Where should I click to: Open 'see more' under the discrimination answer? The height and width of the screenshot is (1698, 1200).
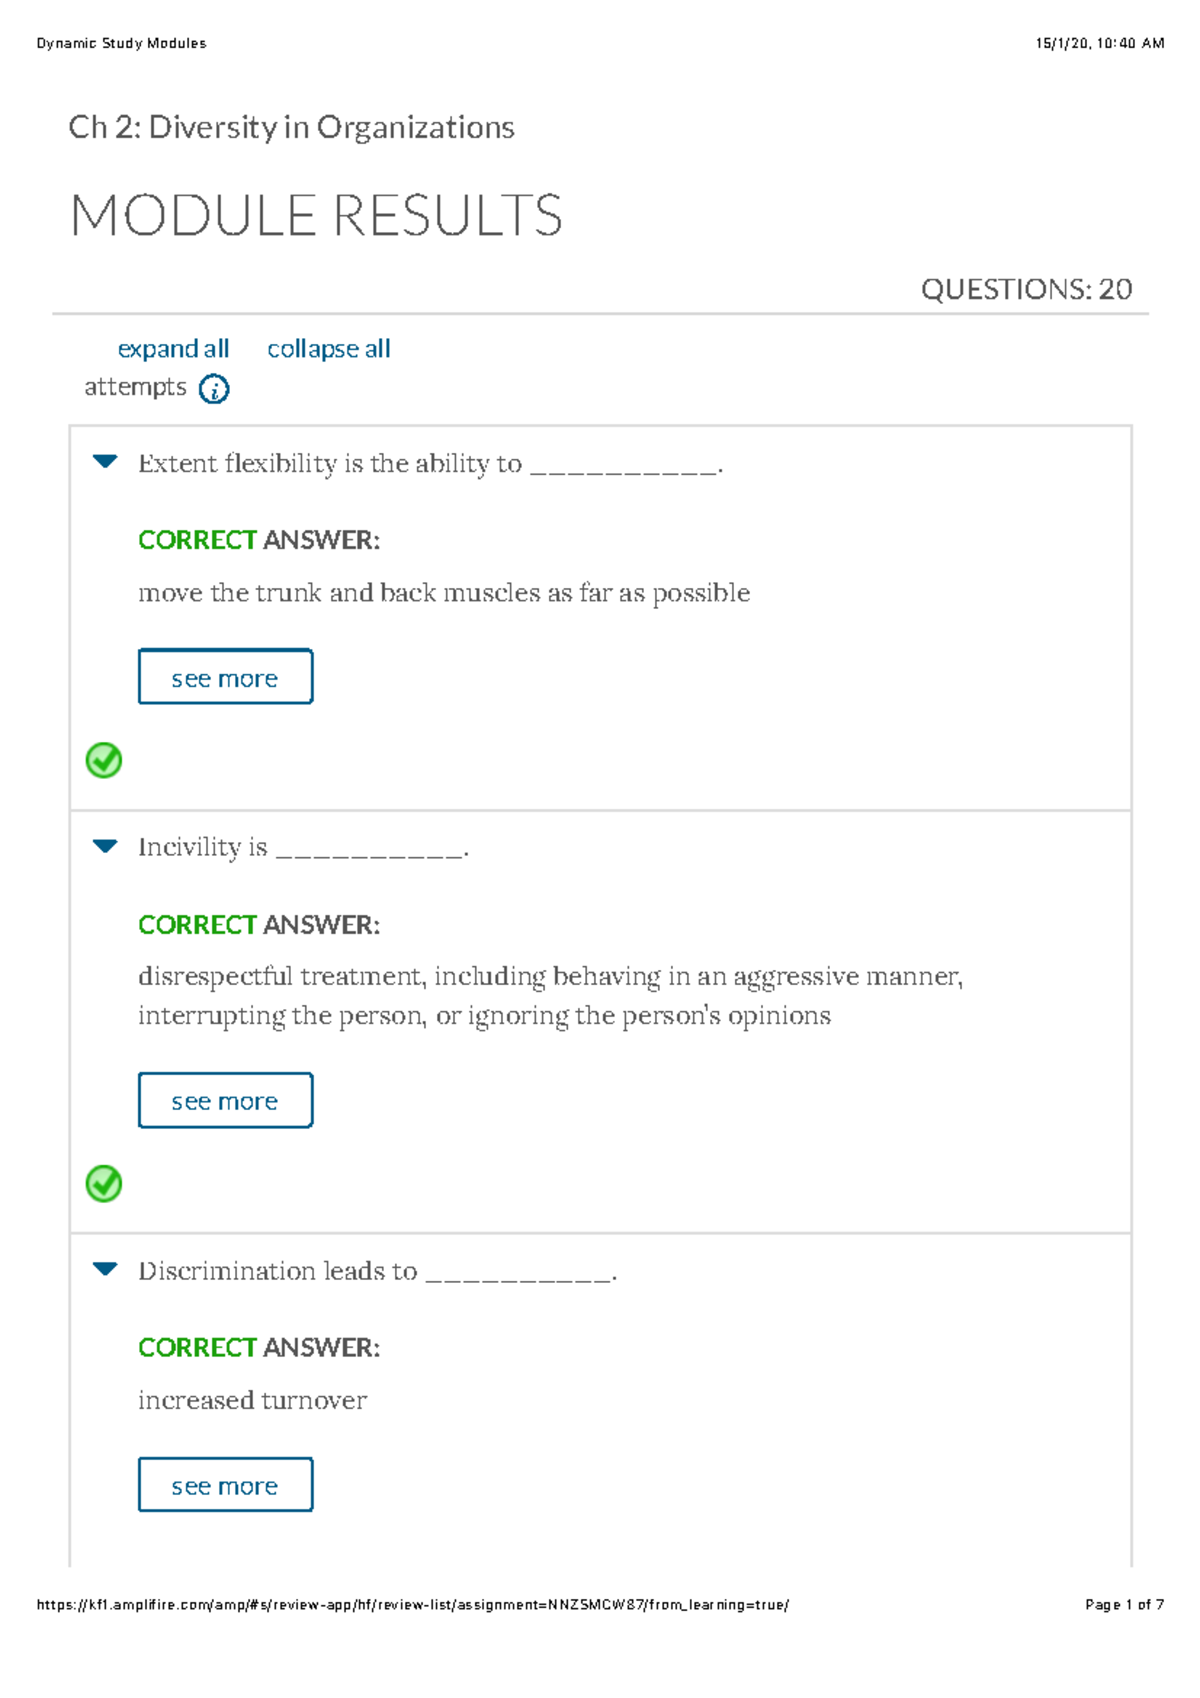click(224, 1485)
